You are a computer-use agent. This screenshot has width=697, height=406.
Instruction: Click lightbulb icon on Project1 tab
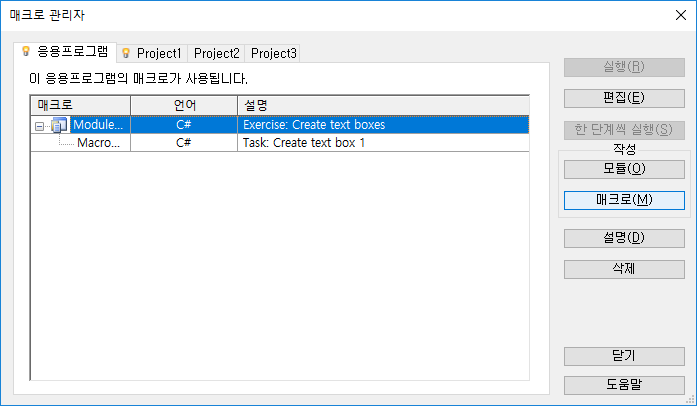click(126, 53)
